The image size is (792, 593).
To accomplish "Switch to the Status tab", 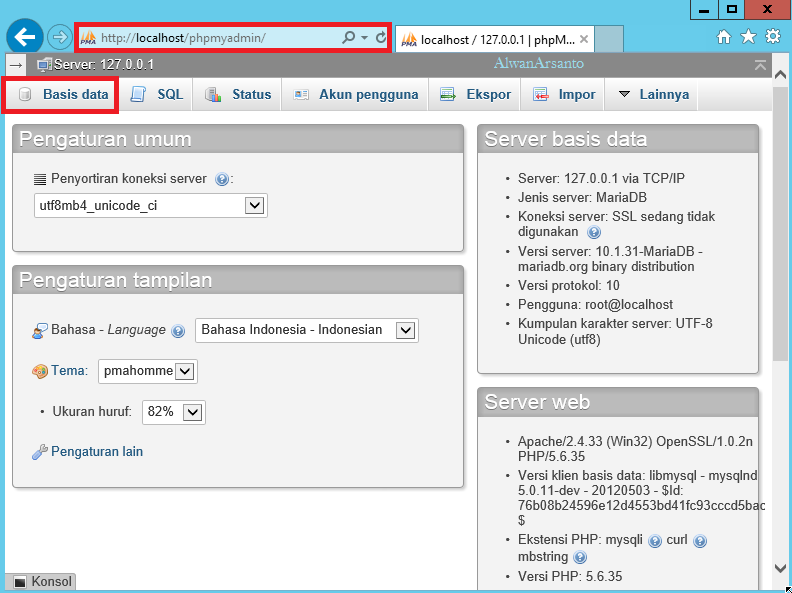I will click(238, 94).
